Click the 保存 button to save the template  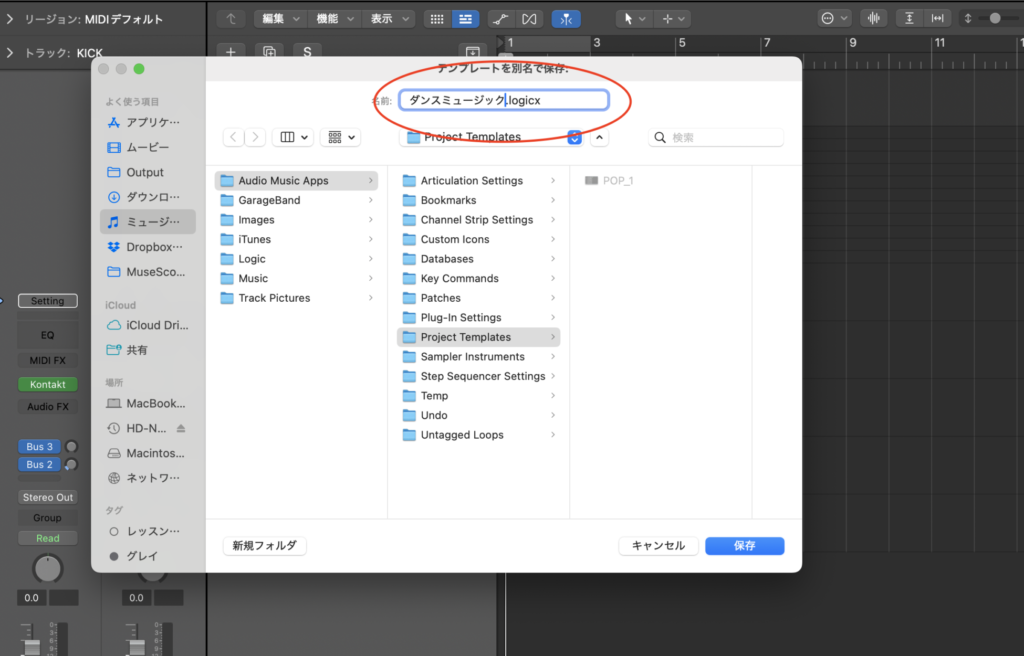pos(744,545)
